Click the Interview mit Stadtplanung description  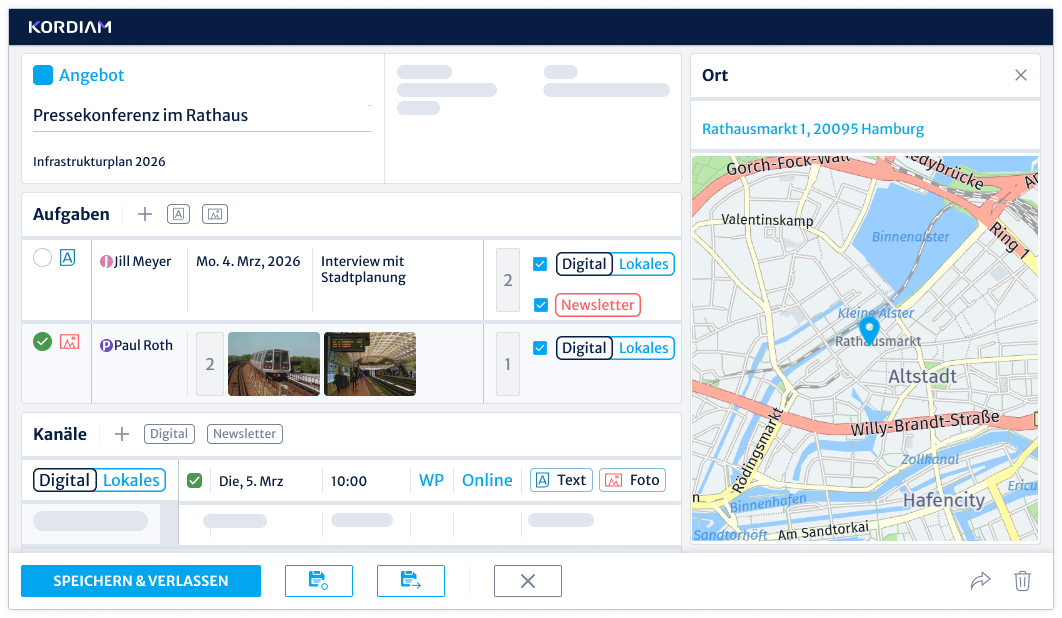(363, 269)
